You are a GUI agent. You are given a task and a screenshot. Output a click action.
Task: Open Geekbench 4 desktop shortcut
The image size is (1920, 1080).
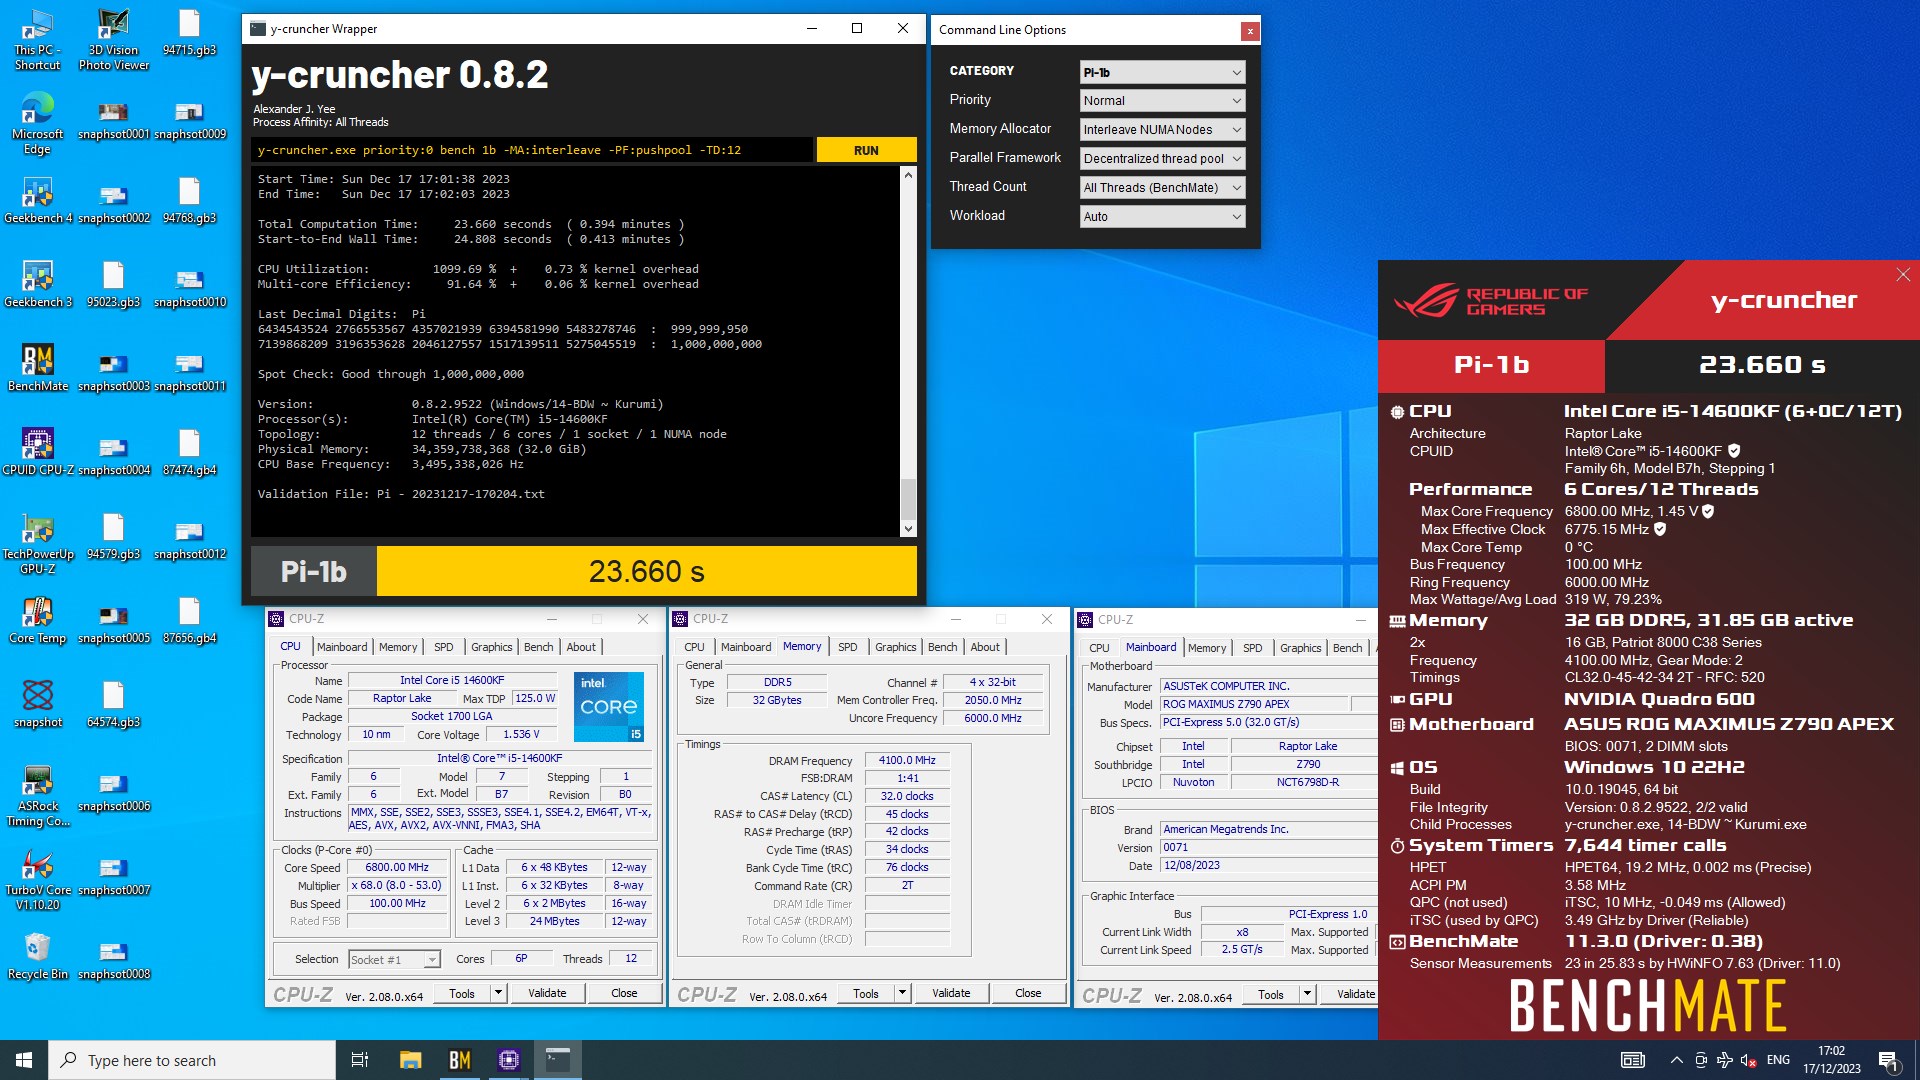[x=37, y=201]
